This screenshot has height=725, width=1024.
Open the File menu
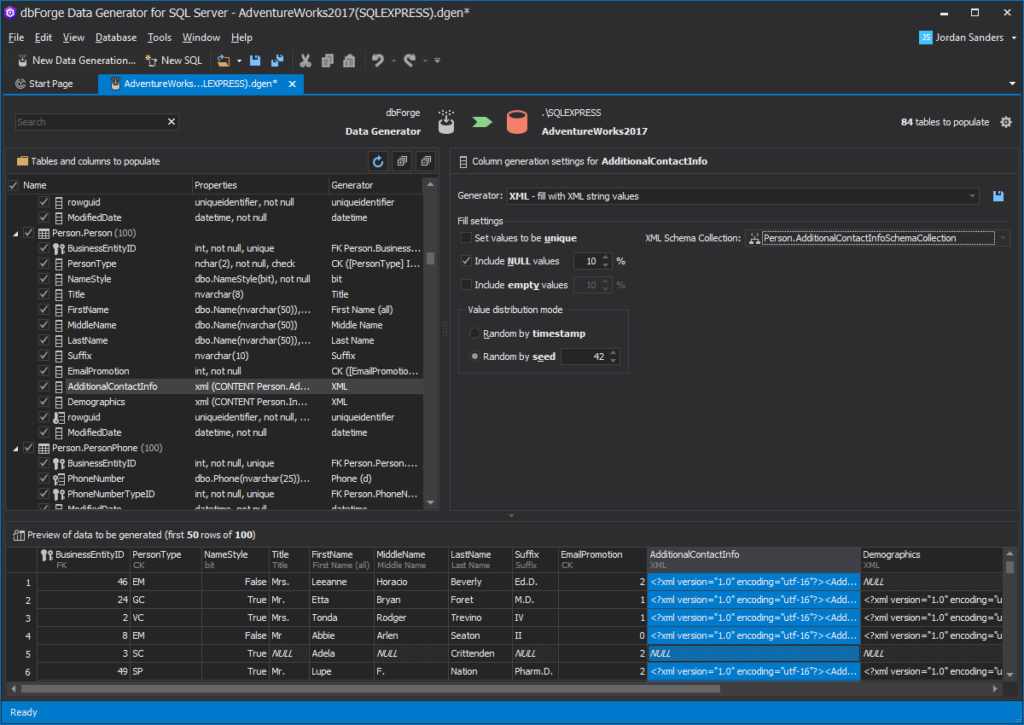(x=16, y=37)
